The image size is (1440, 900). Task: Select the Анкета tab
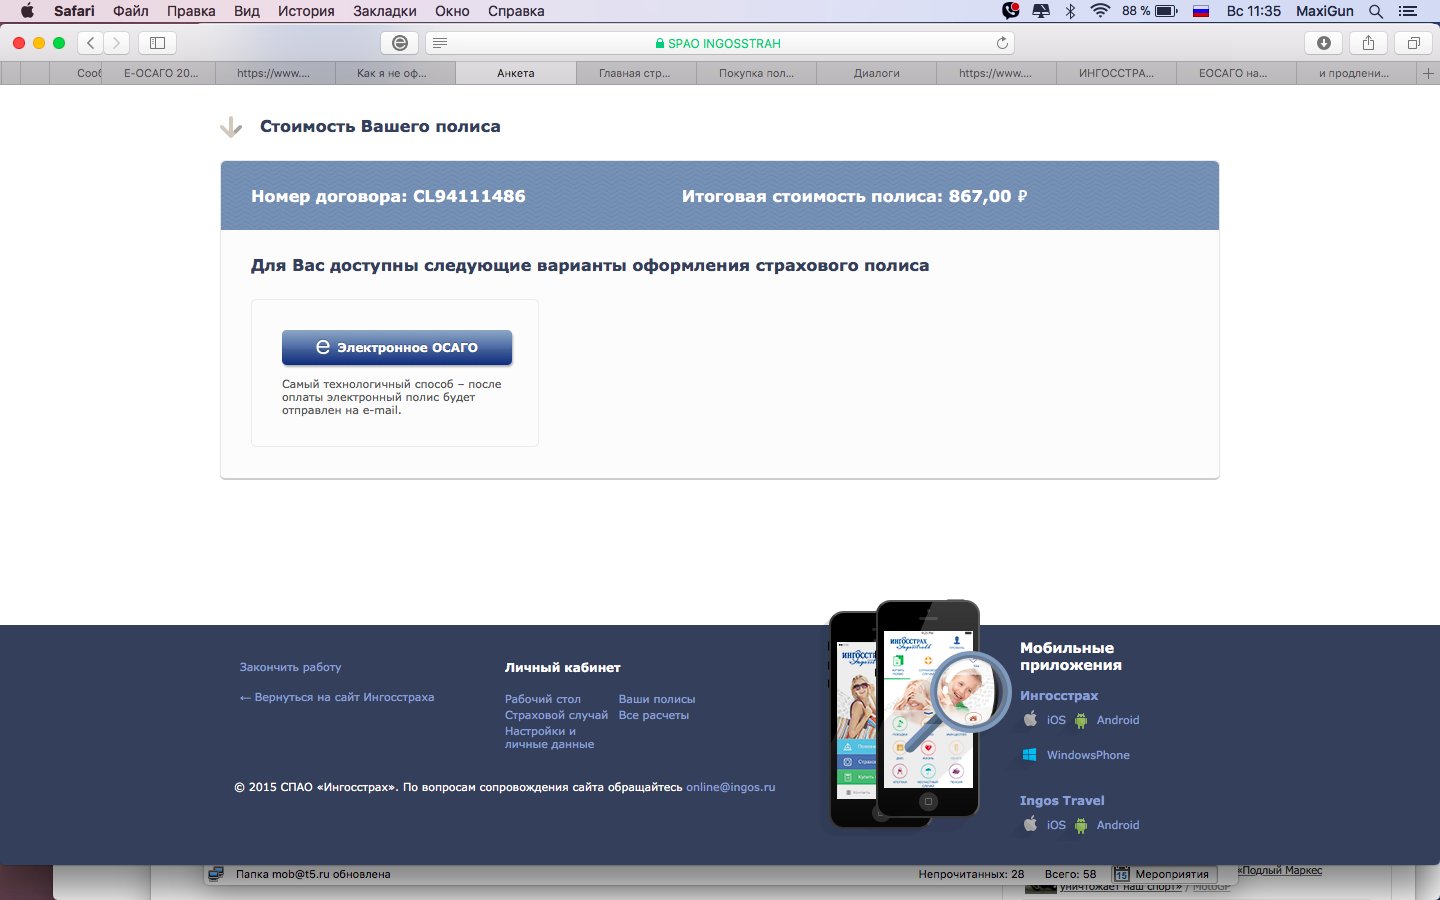pyautogui.click(x=516, y=73)
